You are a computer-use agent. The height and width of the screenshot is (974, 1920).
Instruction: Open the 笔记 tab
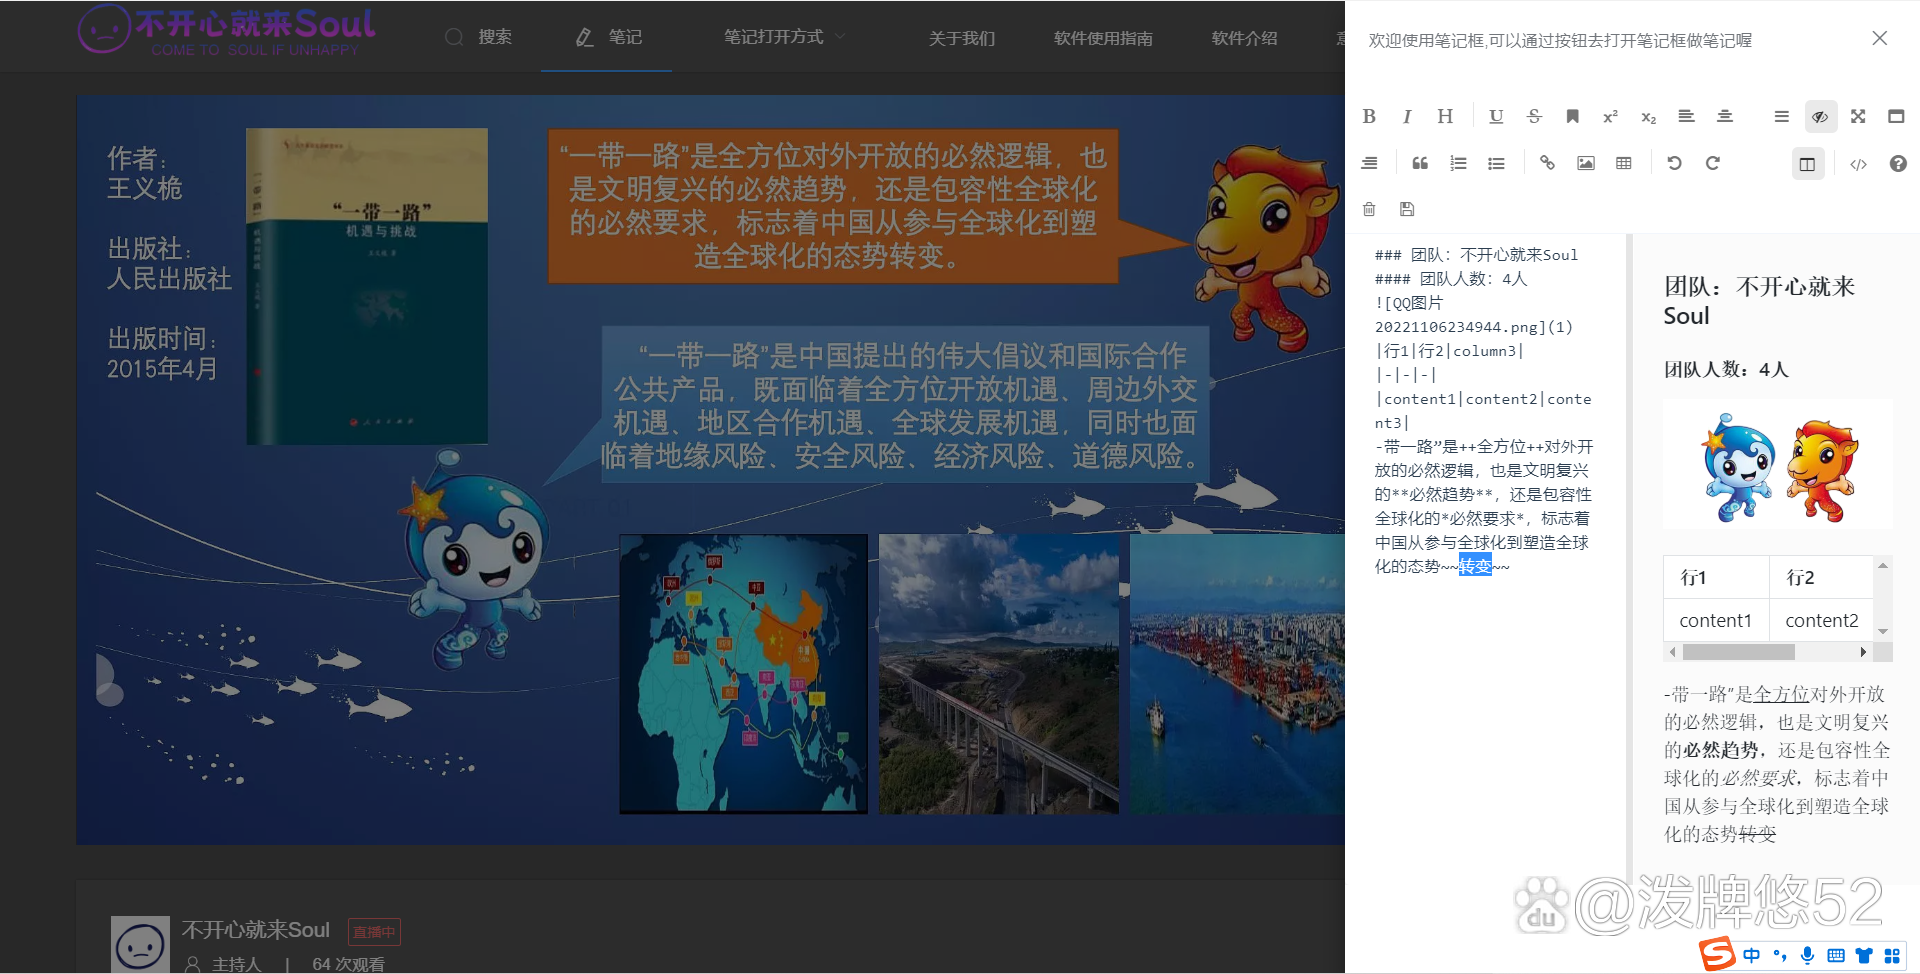[x=608, y=37]
